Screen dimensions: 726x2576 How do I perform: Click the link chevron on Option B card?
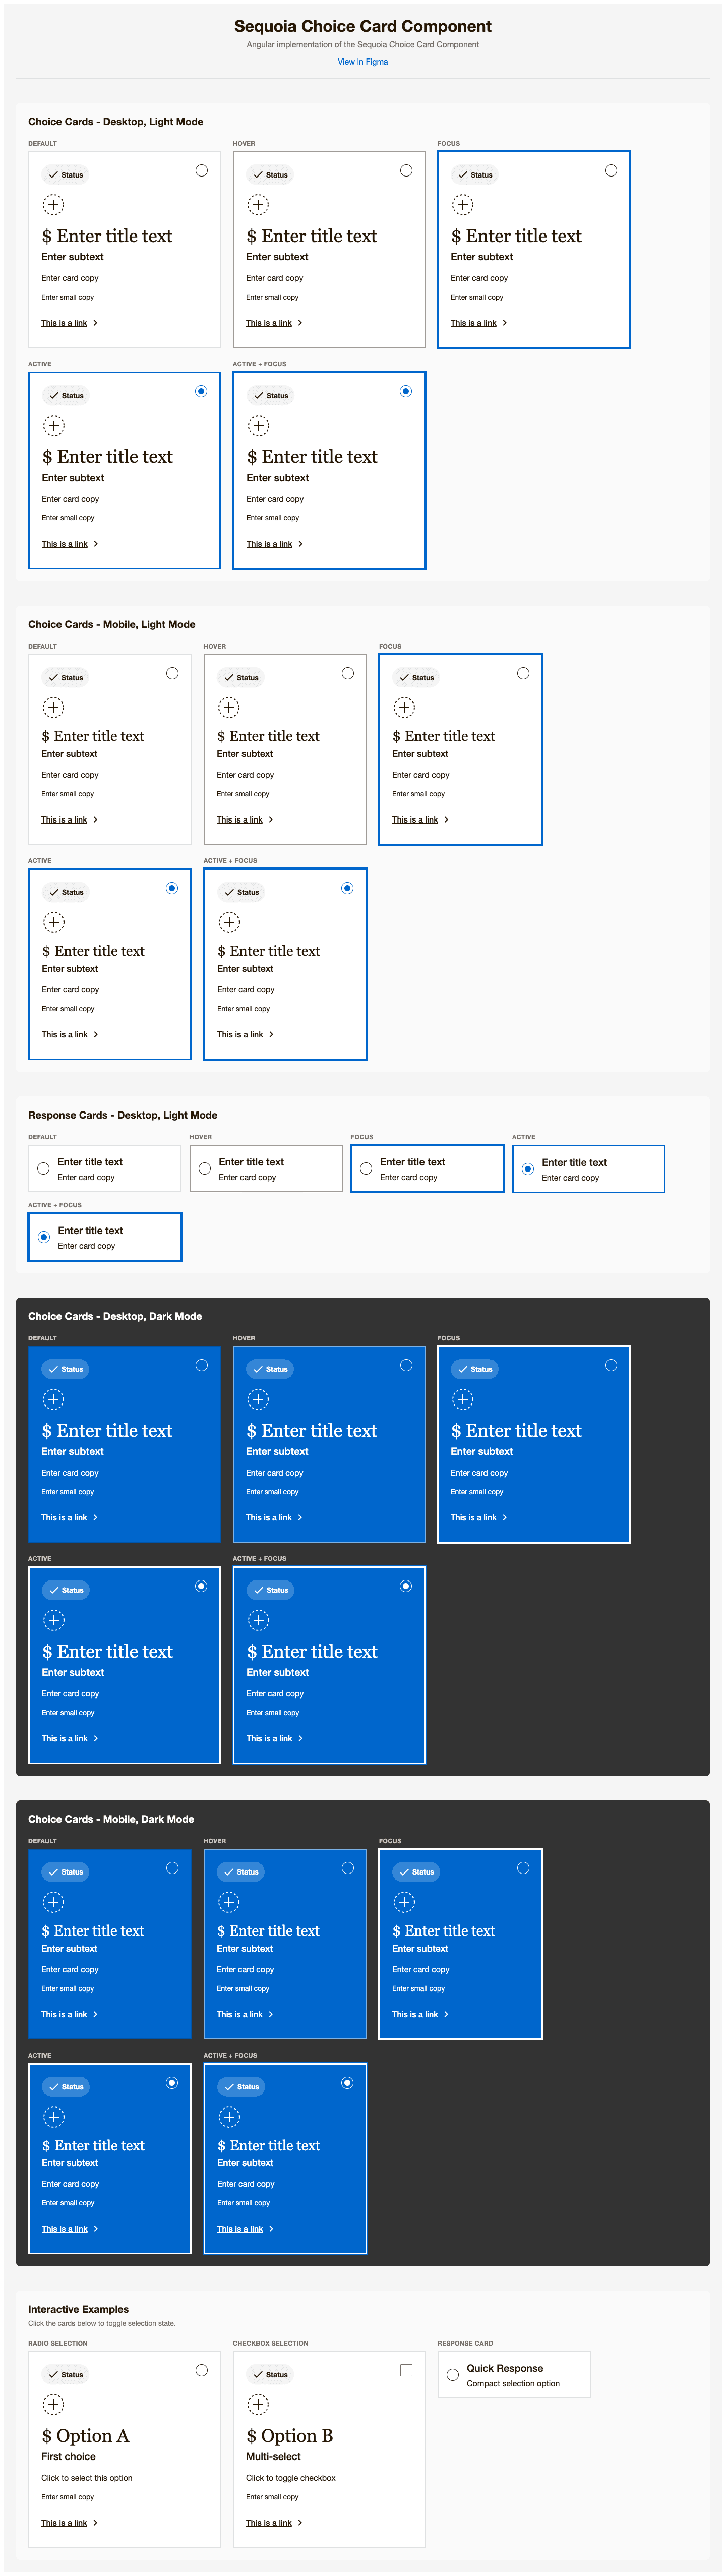click(300, 2523)
